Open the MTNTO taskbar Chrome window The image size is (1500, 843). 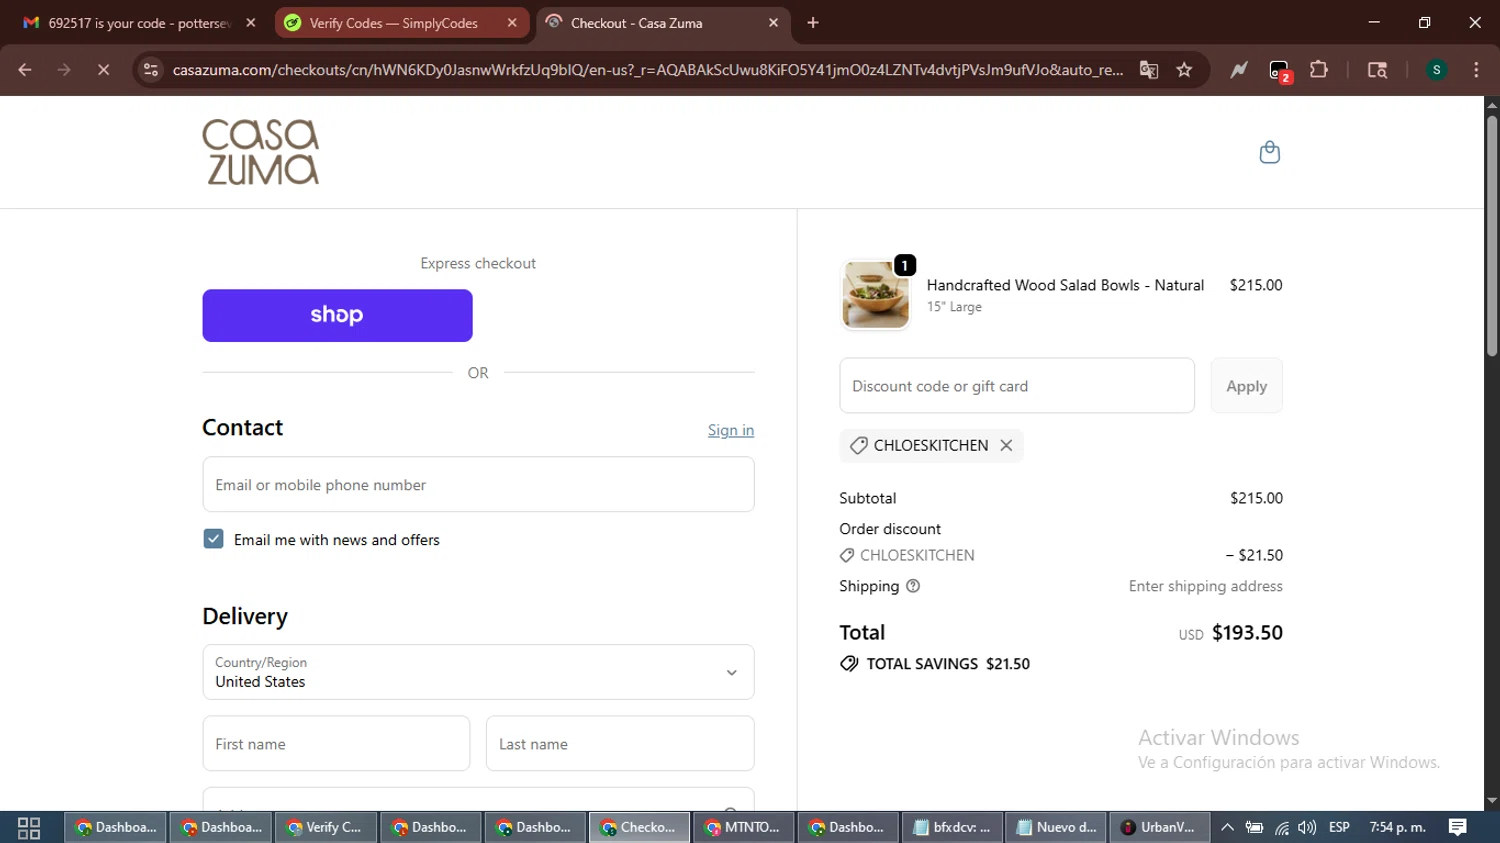pos(743,828)
